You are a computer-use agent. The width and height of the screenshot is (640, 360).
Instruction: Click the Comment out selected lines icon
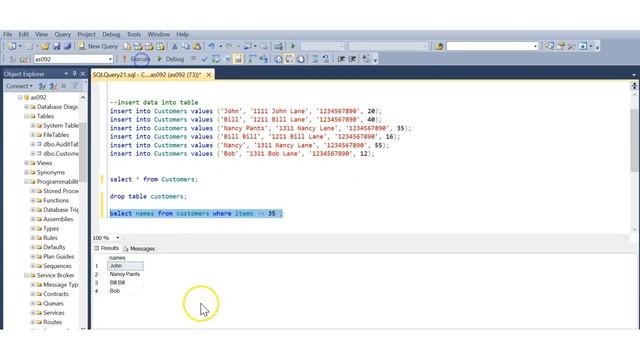coord(315,59)
